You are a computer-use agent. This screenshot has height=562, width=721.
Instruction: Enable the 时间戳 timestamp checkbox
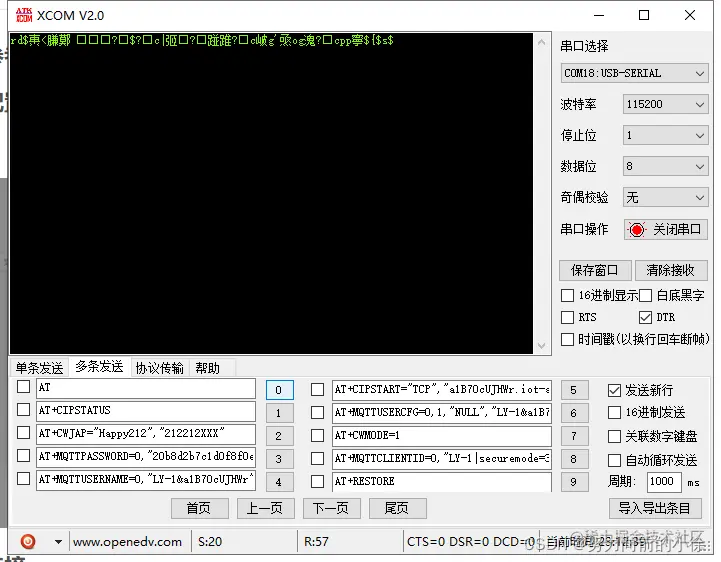567,339
